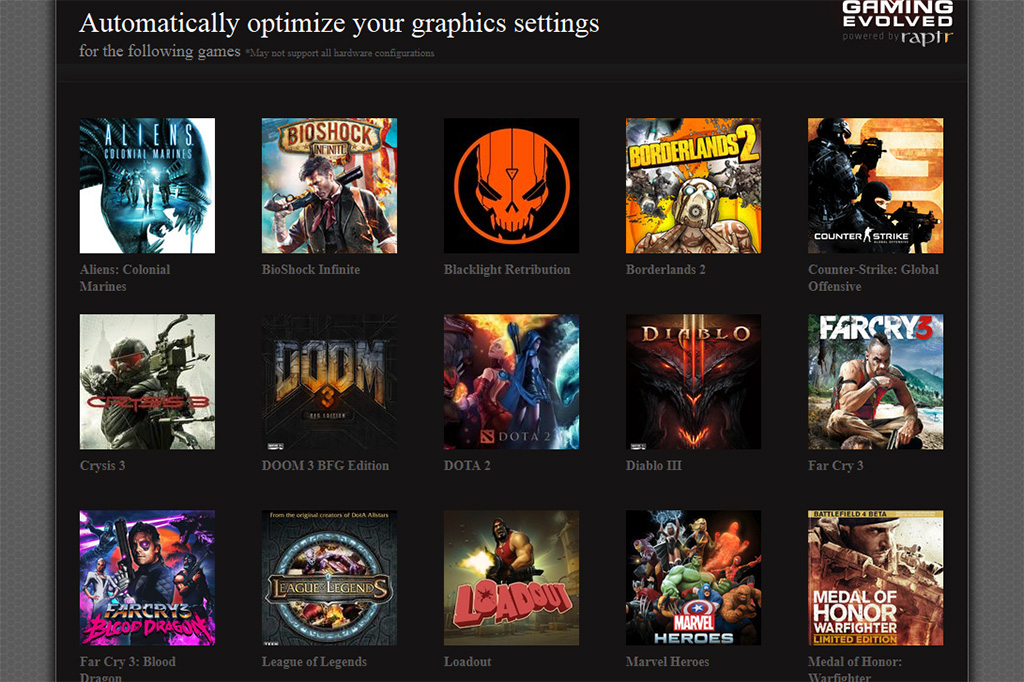
Task: Select the Far Cry 3: Blood Dragon cover art
Action: 147,577
